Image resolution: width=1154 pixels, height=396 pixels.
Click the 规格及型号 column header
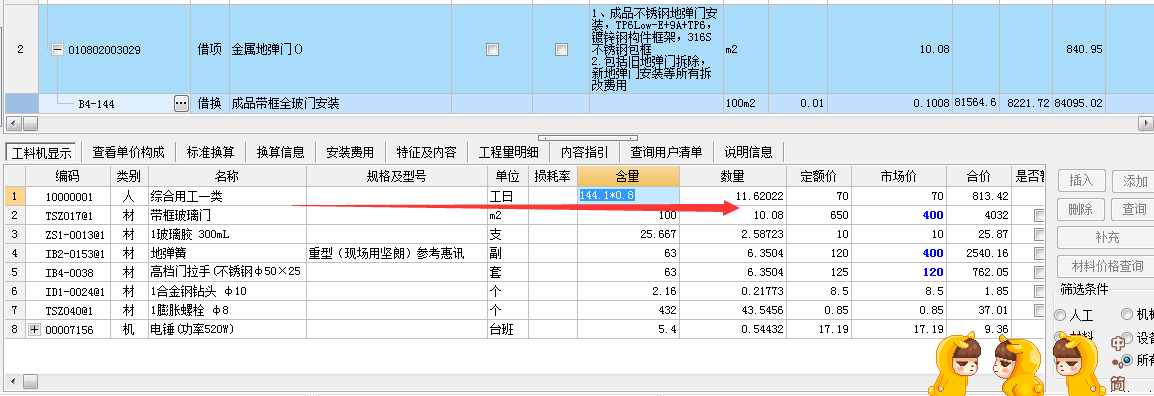396,177
